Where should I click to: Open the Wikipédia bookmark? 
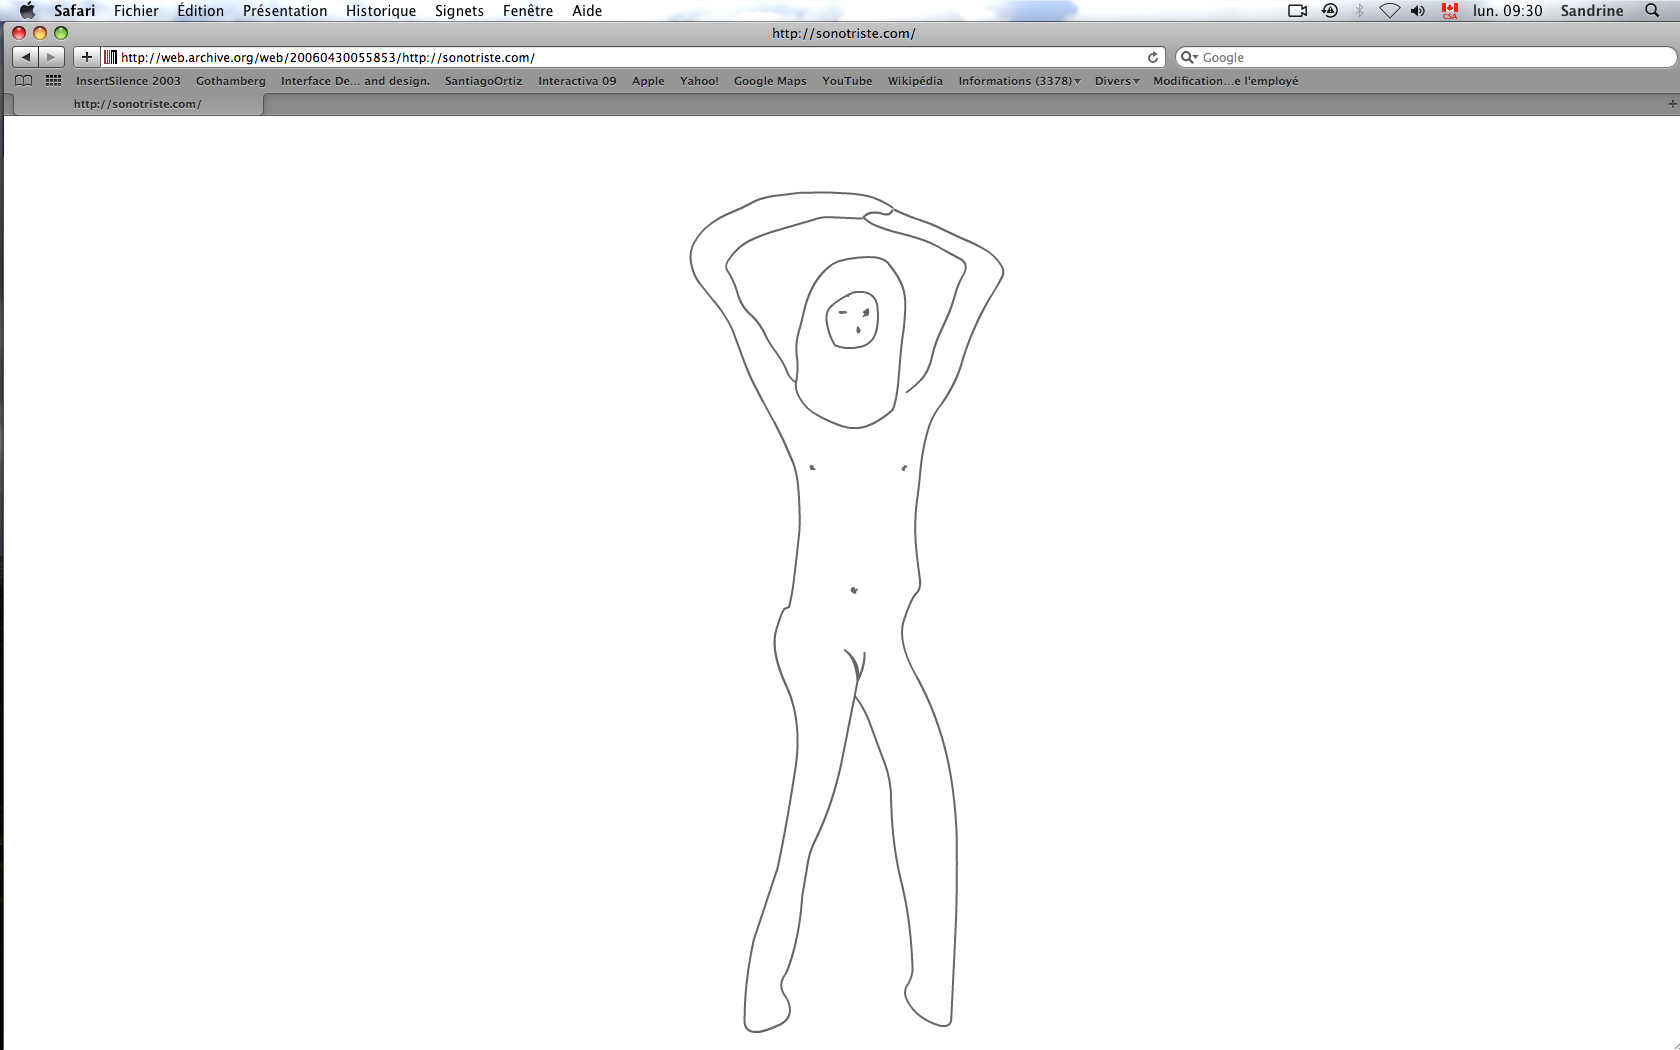tap(915, 81)
